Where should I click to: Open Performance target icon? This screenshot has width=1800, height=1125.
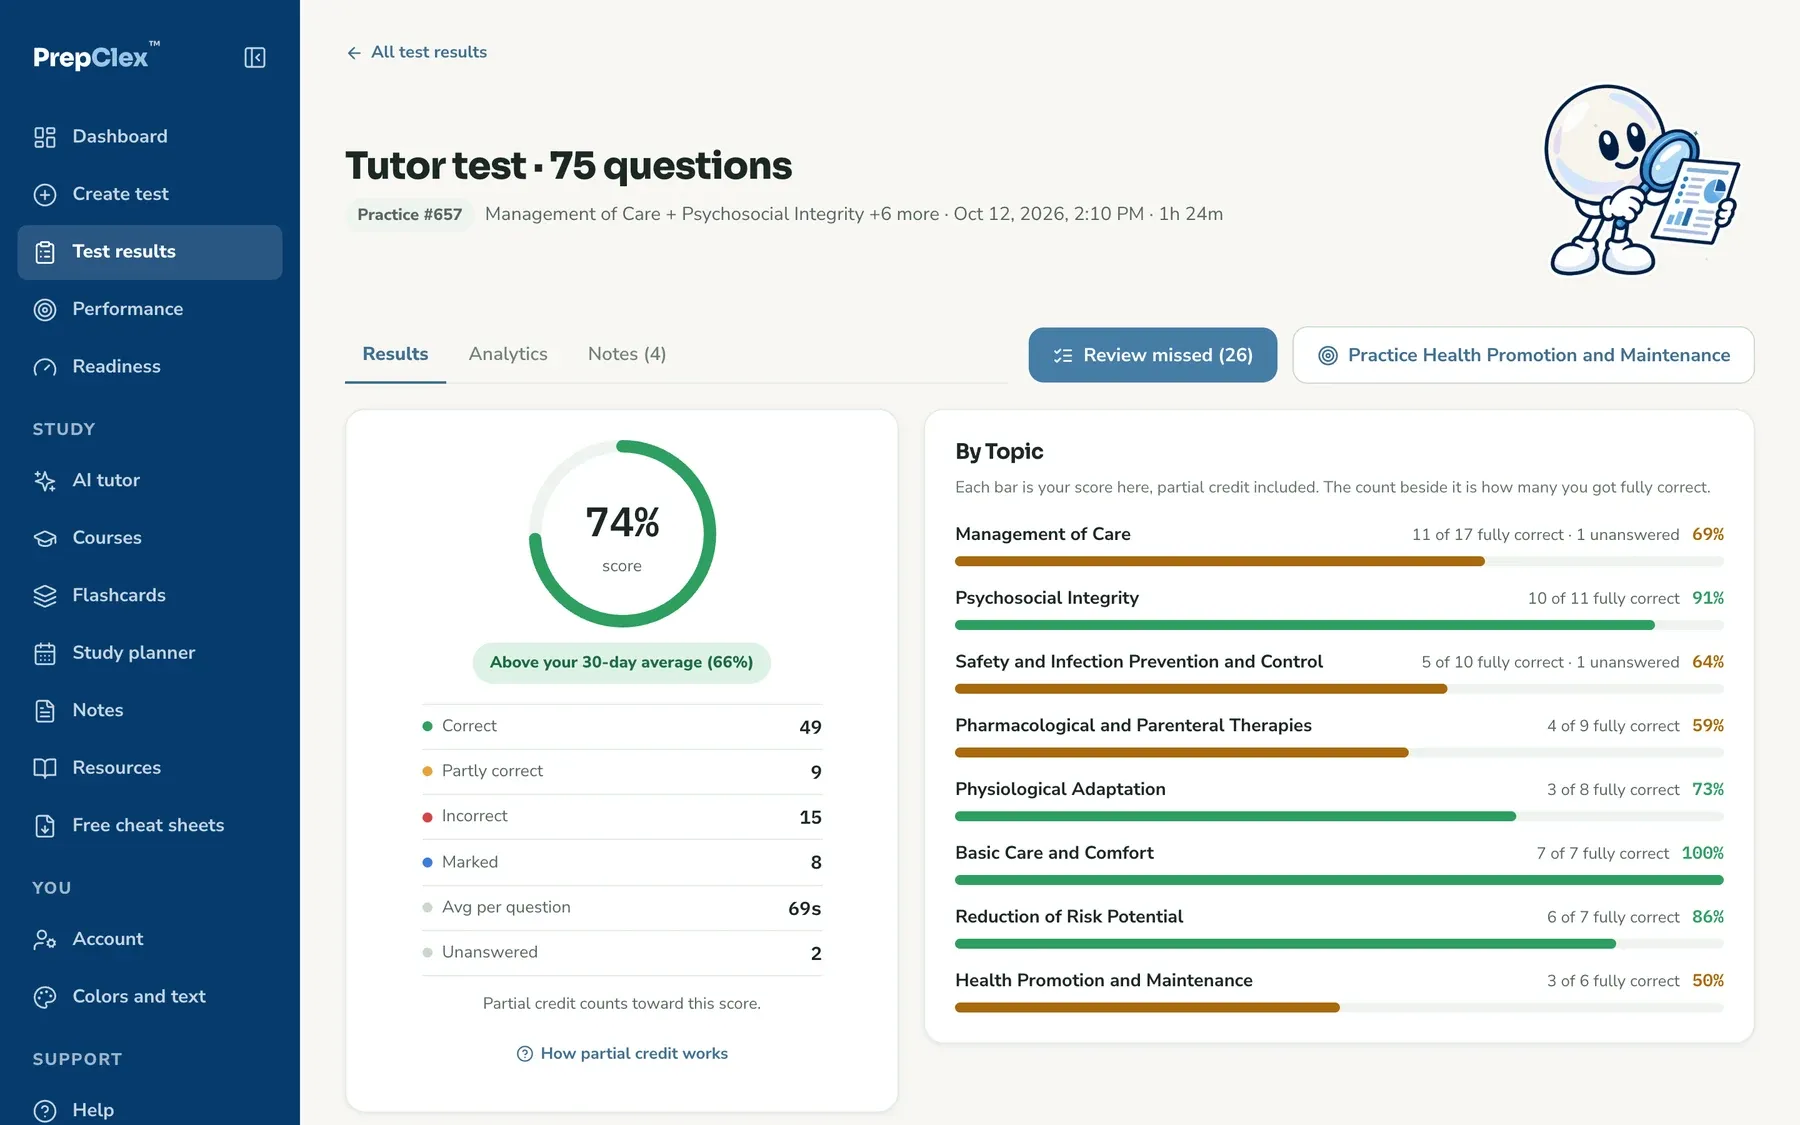click(x=45, y=310)
